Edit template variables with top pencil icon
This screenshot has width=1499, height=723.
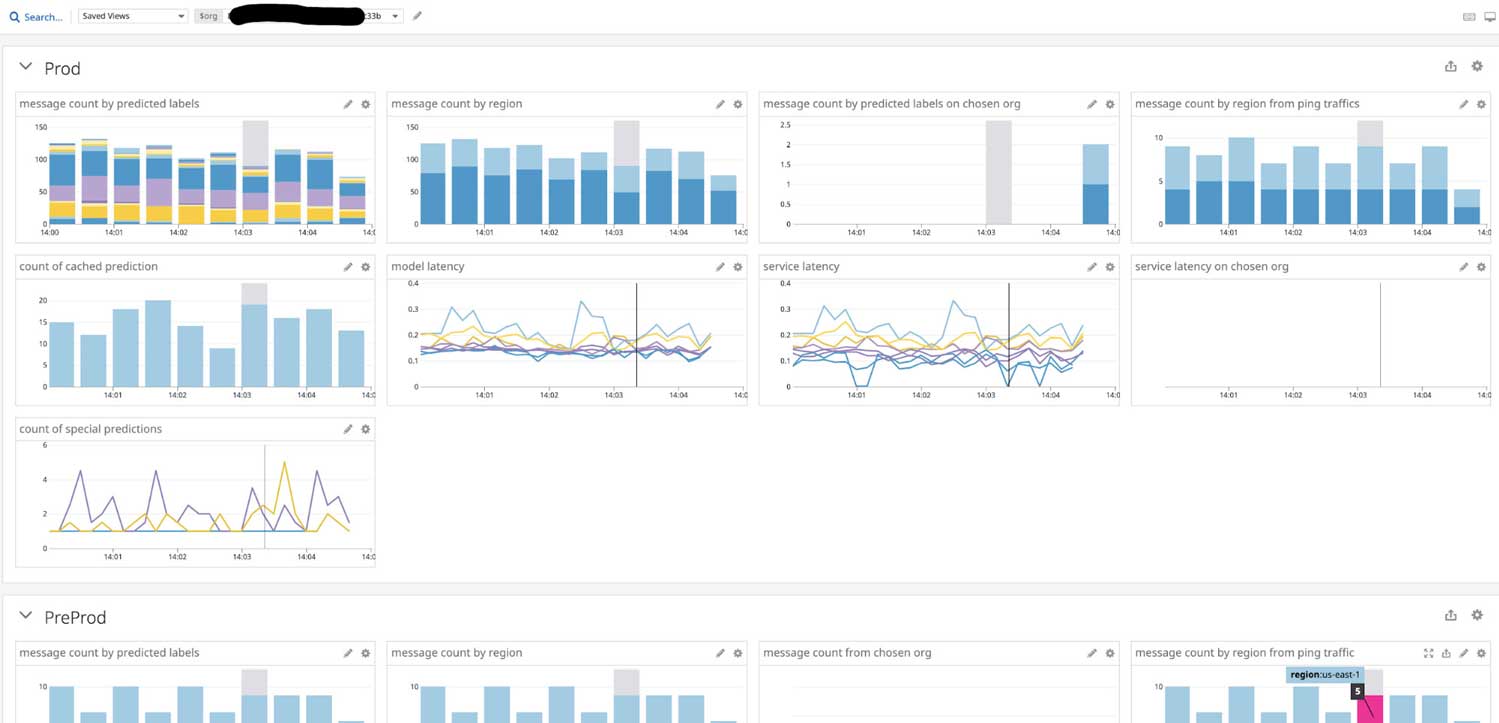[417, 16]
